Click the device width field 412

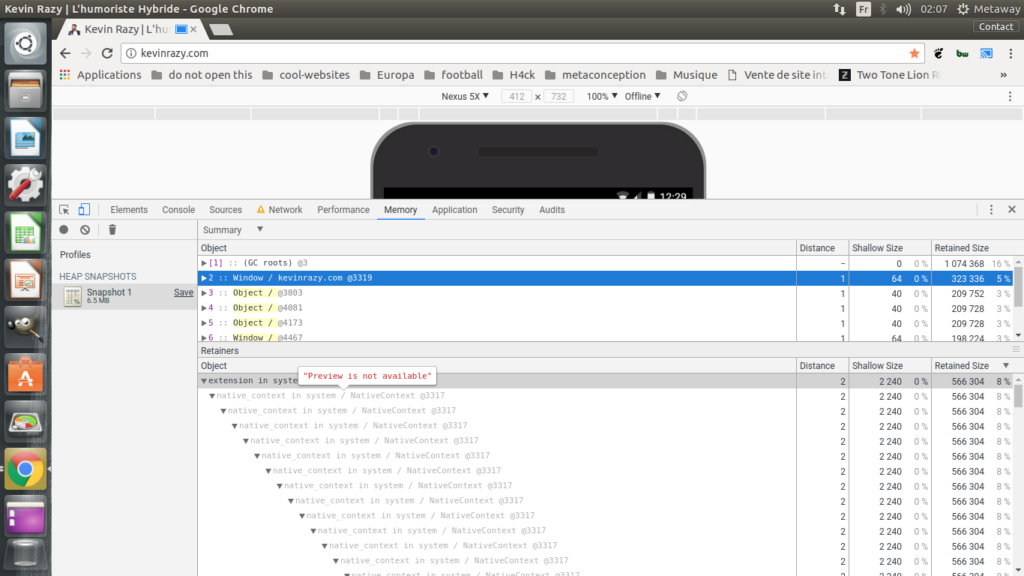point(517,96)
